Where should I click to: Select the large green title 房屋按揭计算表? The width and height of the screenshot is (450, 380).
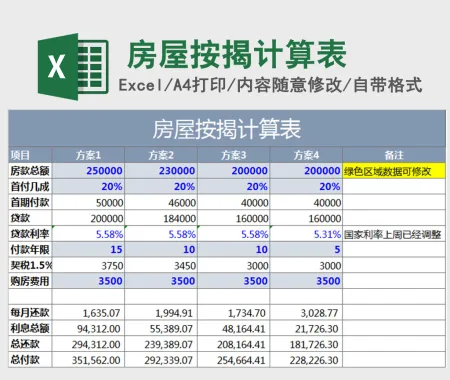[237, 55]
